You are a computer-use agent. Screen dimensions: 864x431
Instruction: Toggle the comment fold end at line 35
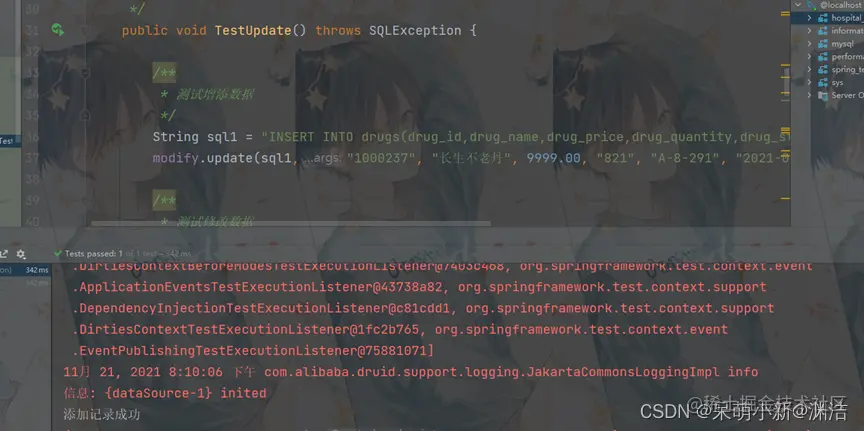tap(85, 115)
